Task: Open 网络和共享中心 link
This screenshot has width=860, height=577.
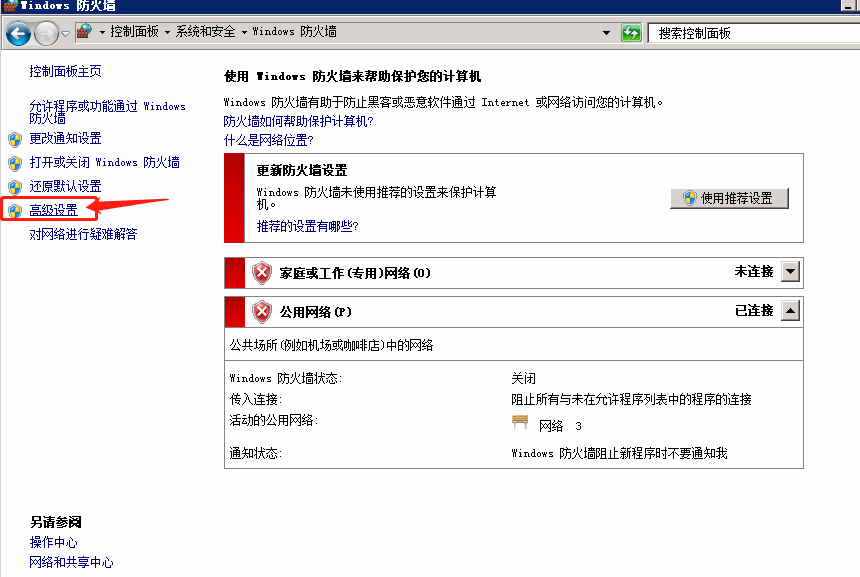Action: (71, 562)
